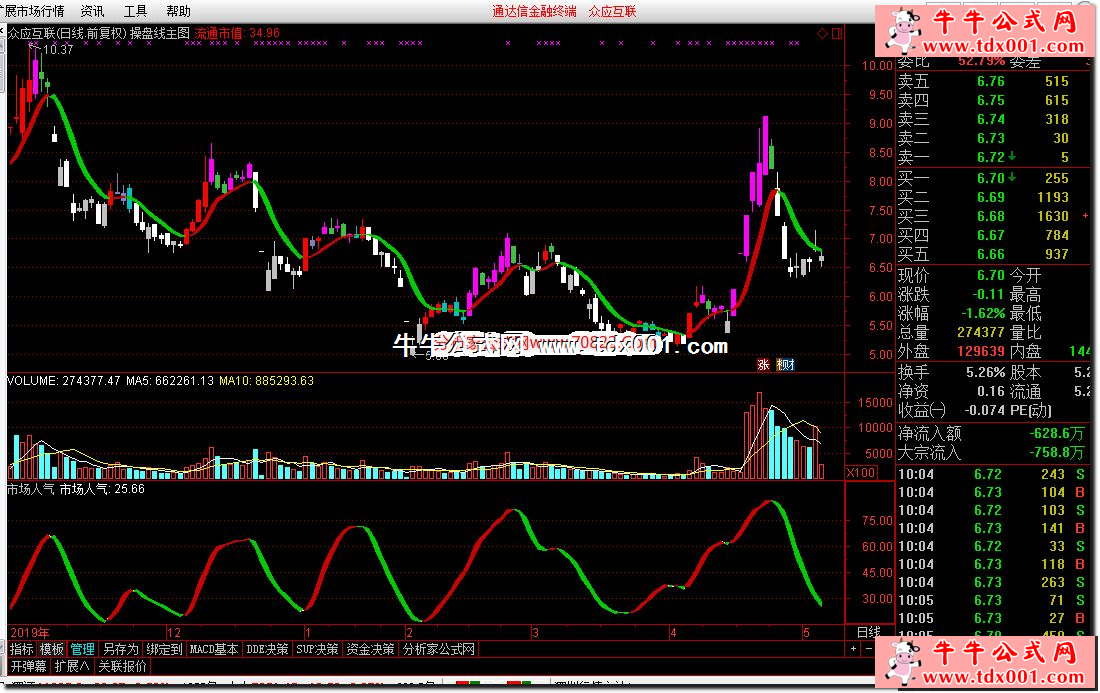Screen dimensions: 1100x693
Task: Click the X100 volume scale box
Action: [861, 473]
